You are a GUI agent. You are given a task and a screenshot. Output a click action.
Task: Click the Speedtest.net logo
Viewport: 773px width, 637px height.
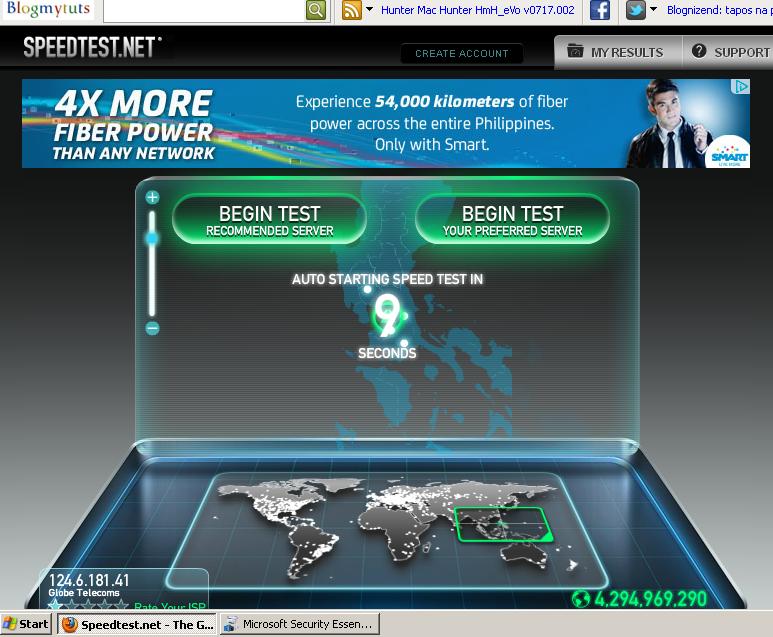(x=92, y=47)
